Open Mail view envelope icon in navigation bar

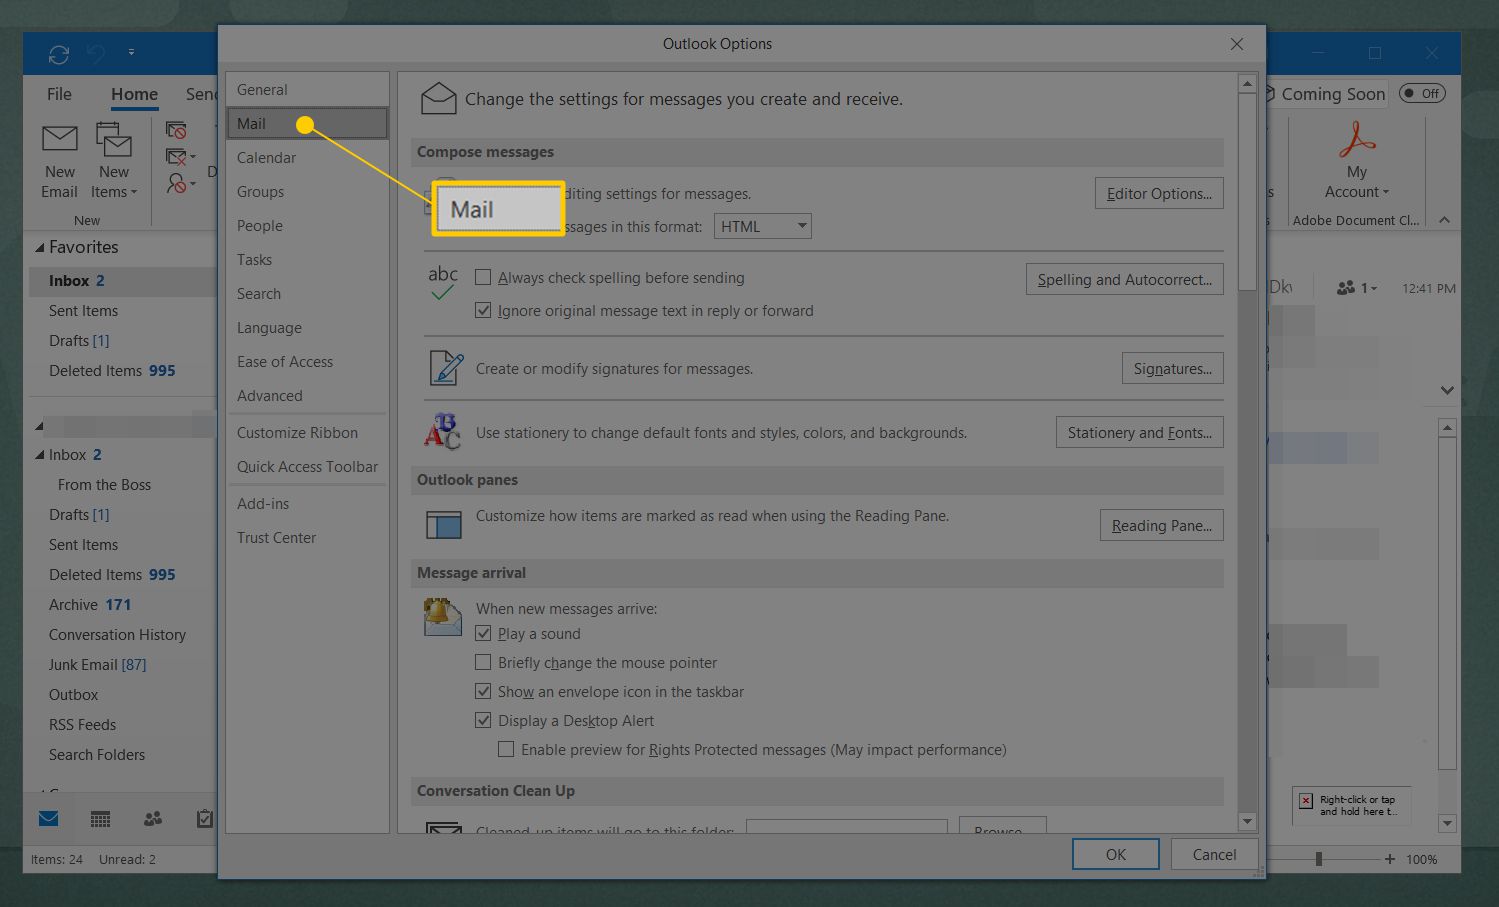pos(48,819)
